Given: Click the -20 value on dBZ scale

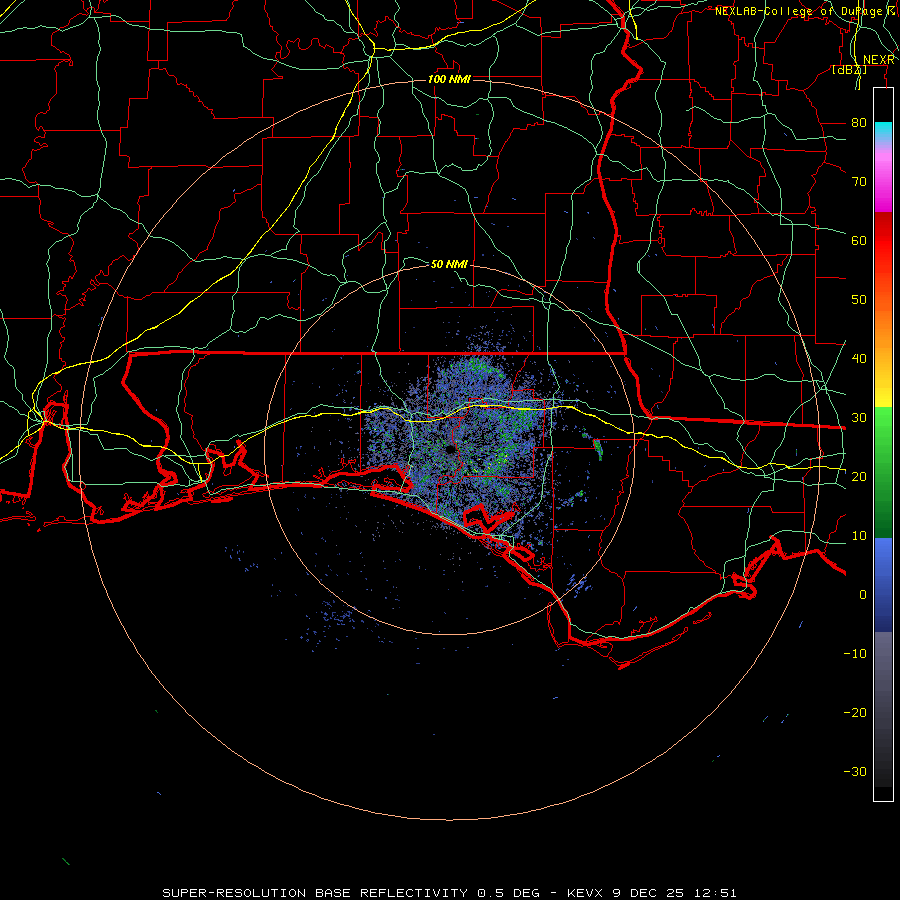Looking at the screenshot, I should 855,712.
